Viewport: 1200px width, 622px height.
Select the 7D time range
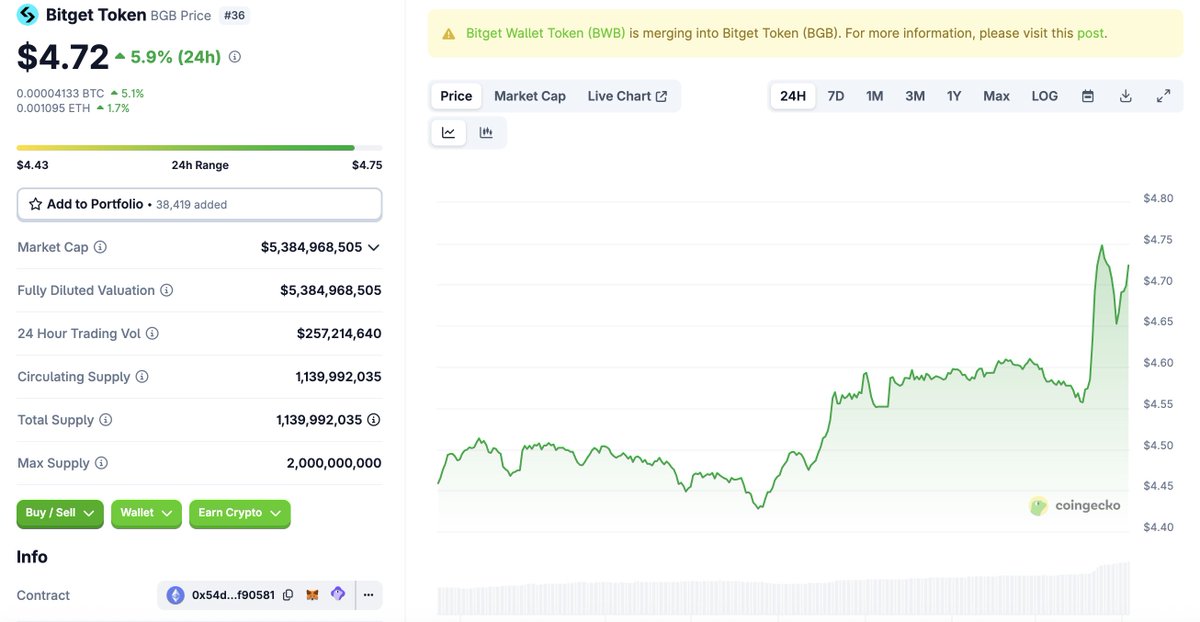click(x=836, y=96)
